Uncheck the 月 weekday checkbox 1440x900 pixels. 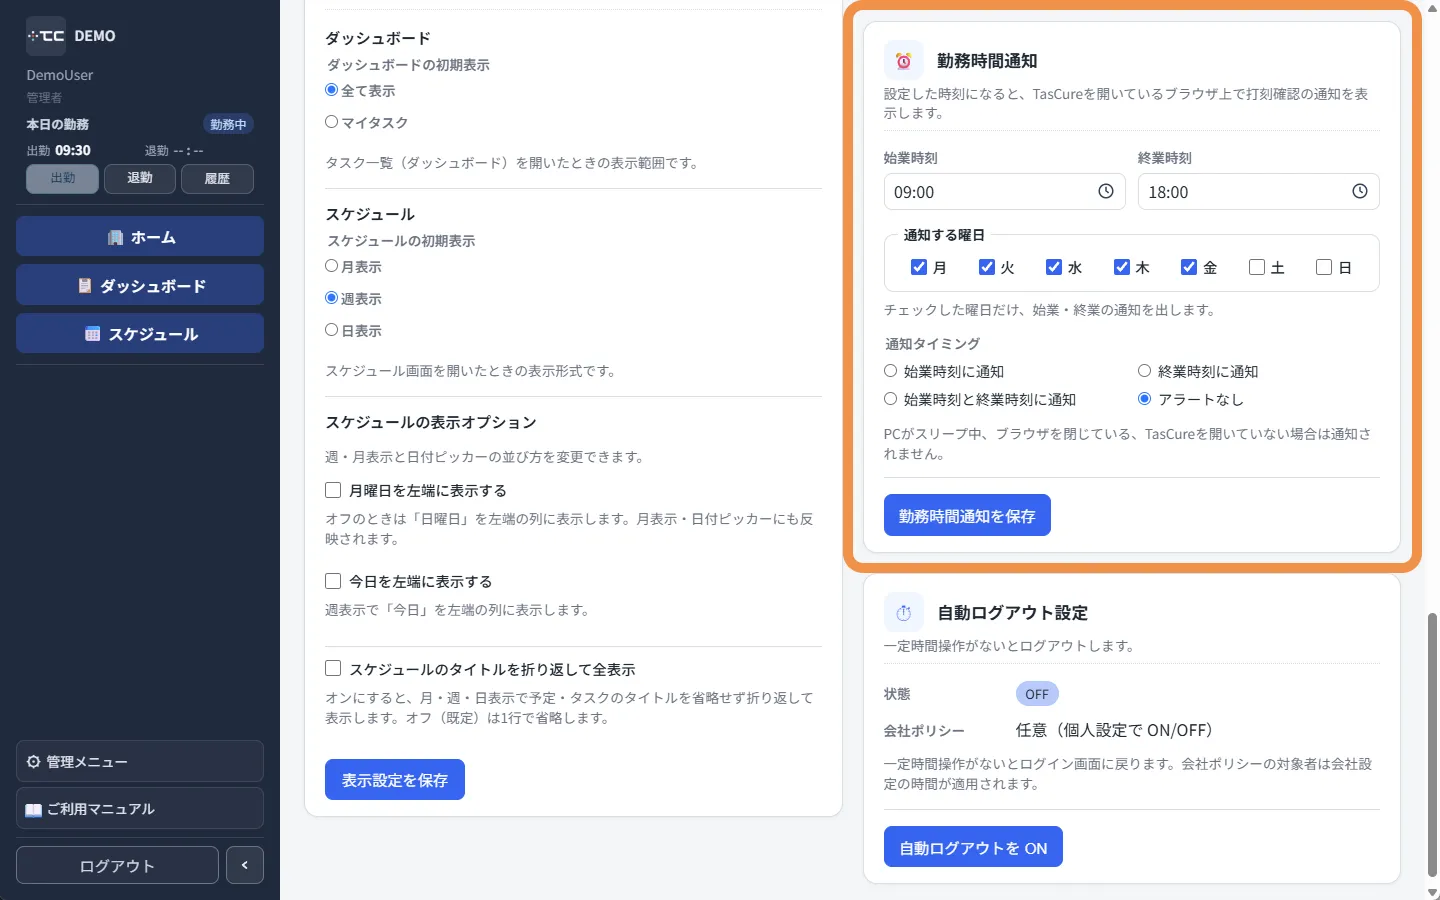(919, 267)
